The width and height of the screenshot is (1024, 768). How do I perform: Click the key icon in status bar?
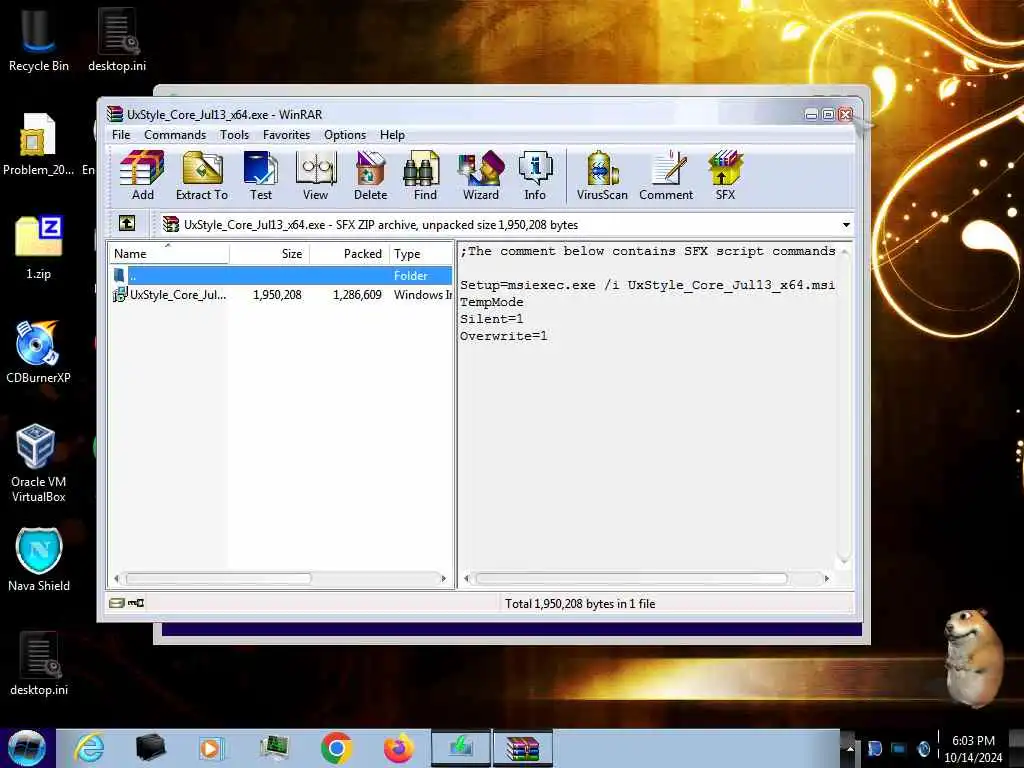[136, 603]
